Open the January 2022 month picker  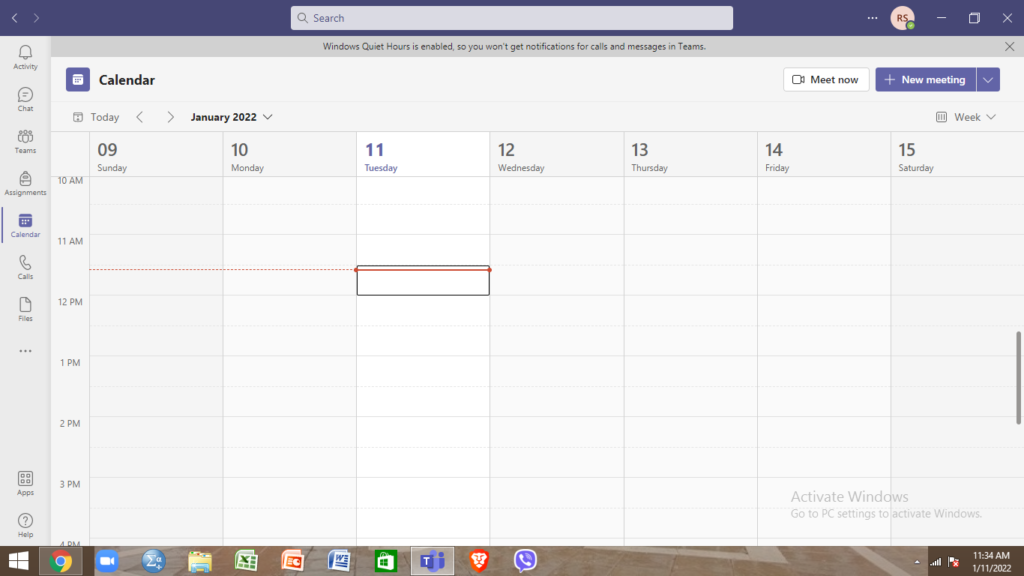coord(231,117)
